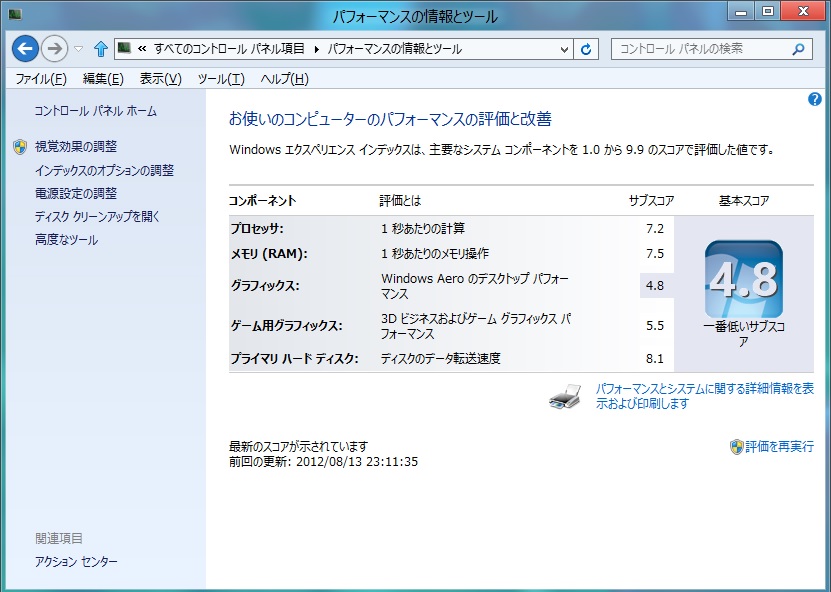
Task: Open the 表示(V) menu
Action: pyautogui.click(x=161, y=79)
